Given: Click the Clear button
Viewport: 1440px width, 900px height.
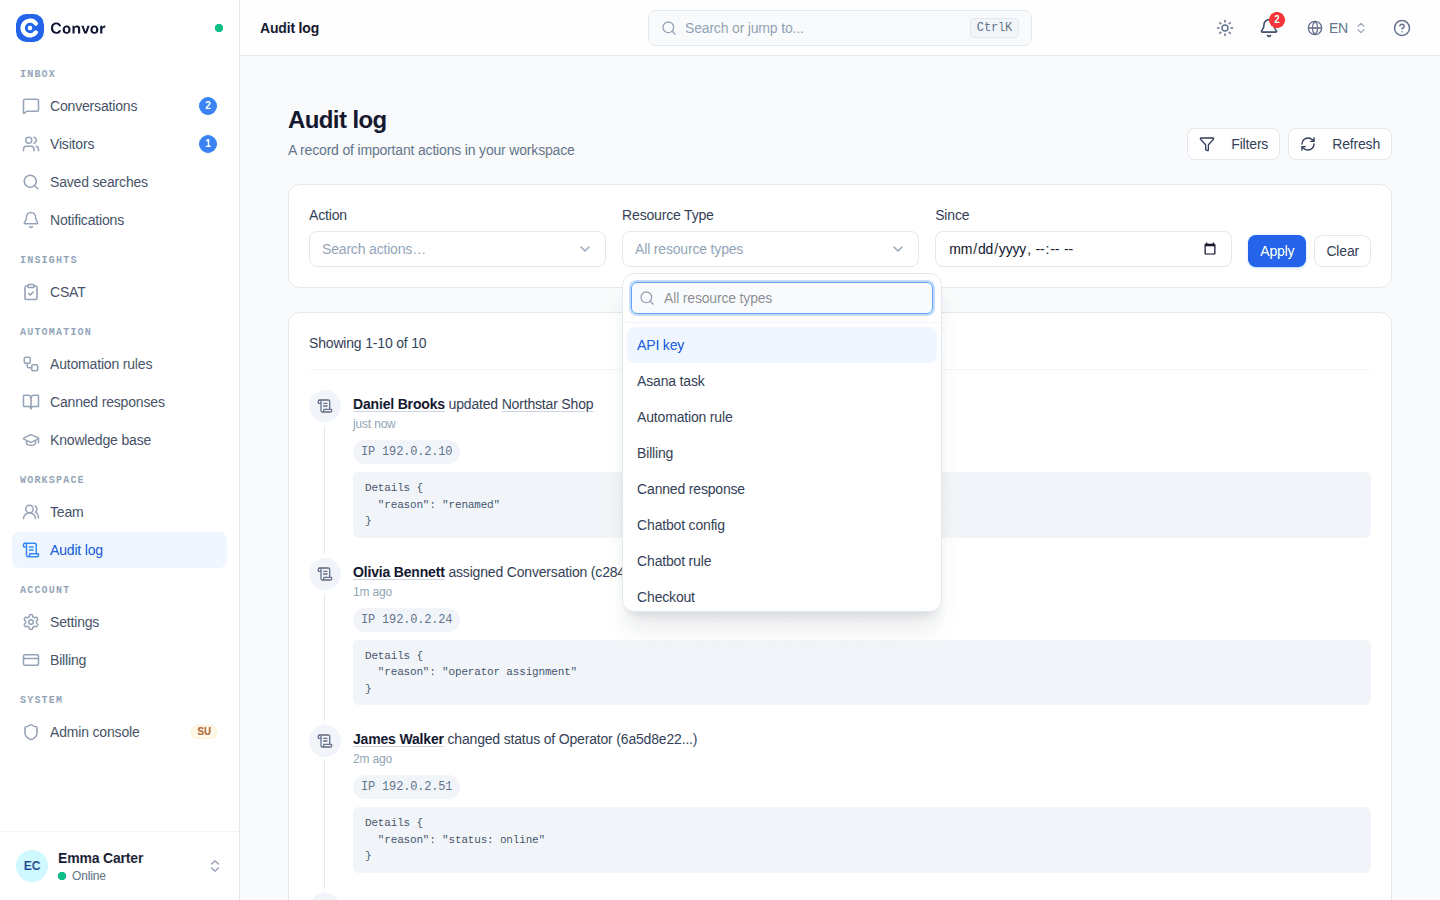Looking at the screenshot, I should tap(1342, 251).
